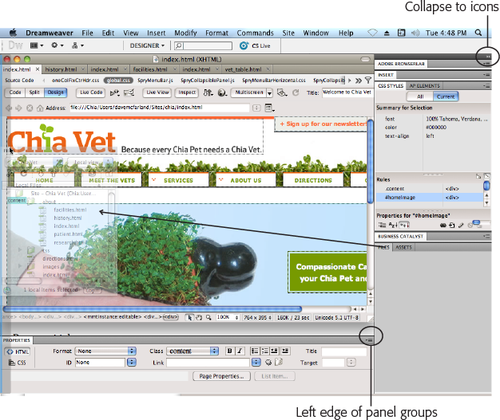Click the Bold button in Properties
The image size is (500, 420).
coord(230,351)
